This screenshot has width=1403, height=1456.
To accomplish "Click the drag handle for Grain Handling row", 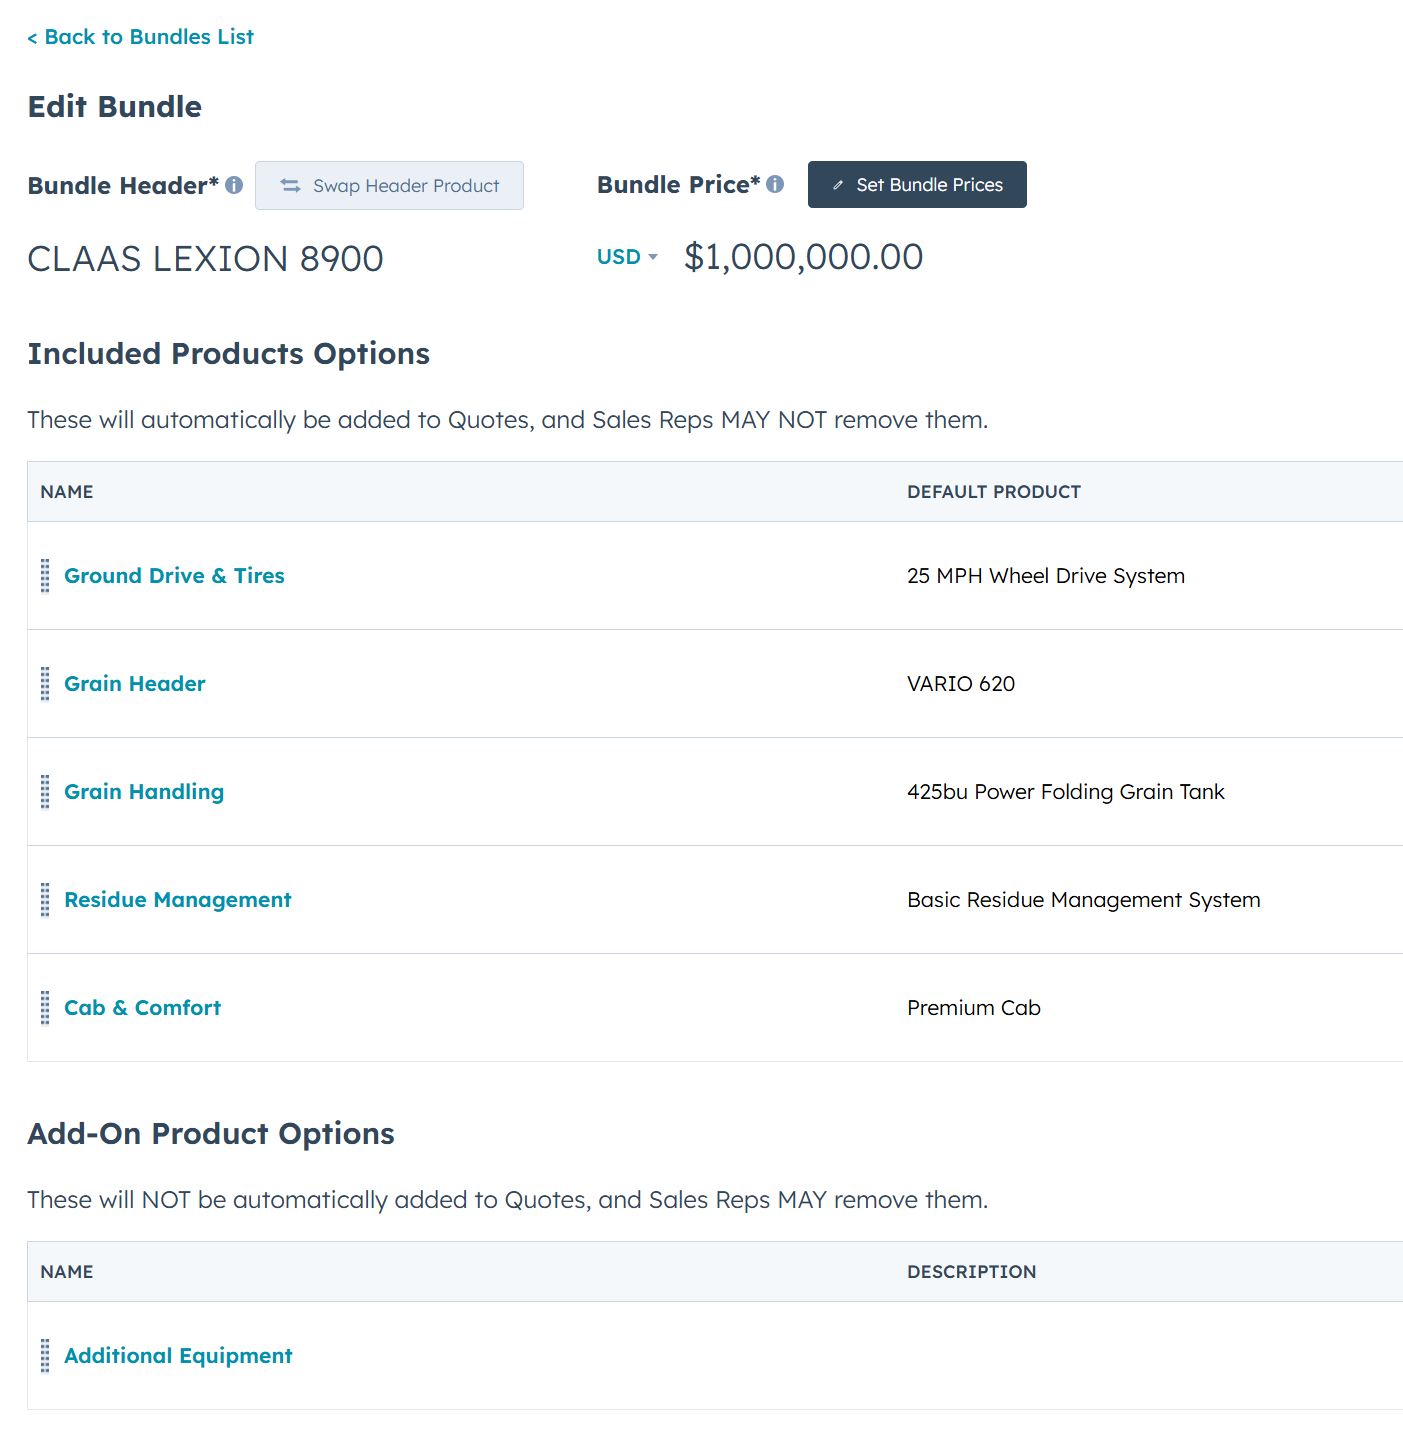I will click(x=44, y=792).
